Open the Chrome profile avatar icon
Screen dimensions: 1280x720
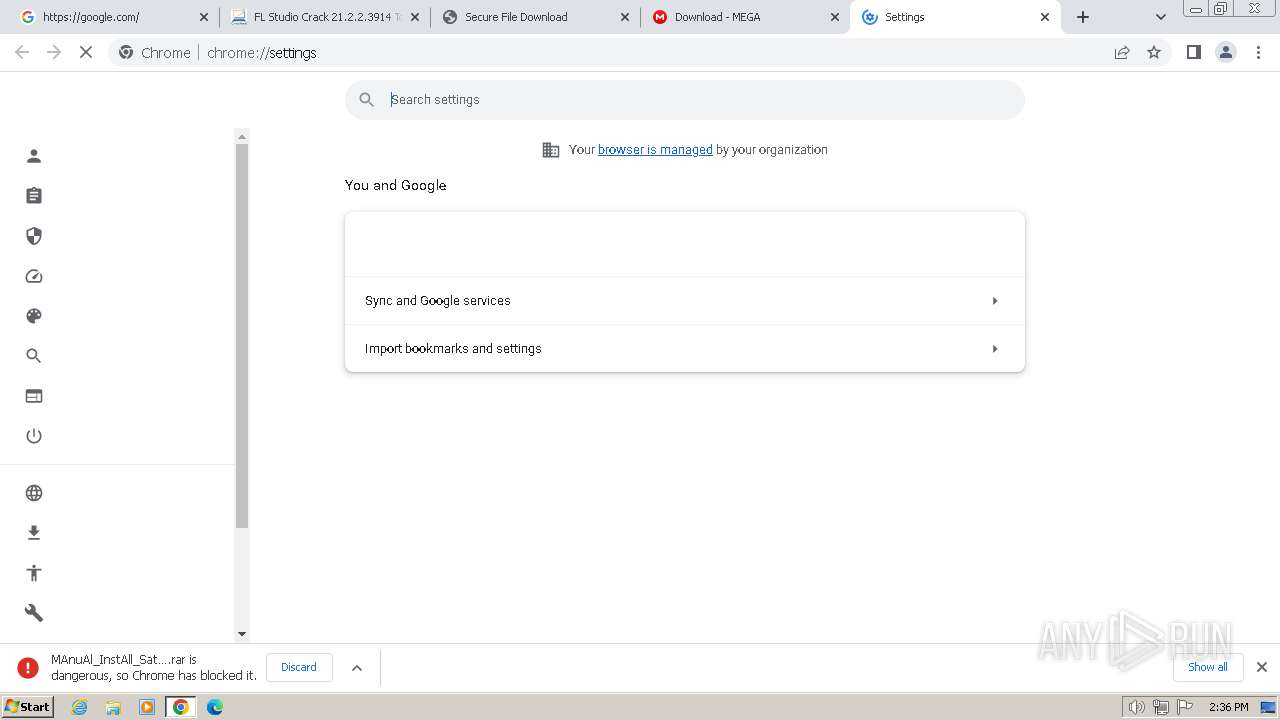[1226, 52]
